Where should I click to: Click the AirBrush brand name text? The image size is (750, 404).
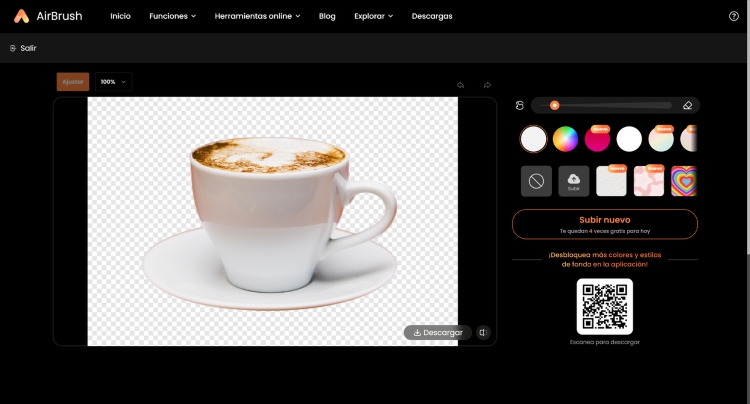59,16
